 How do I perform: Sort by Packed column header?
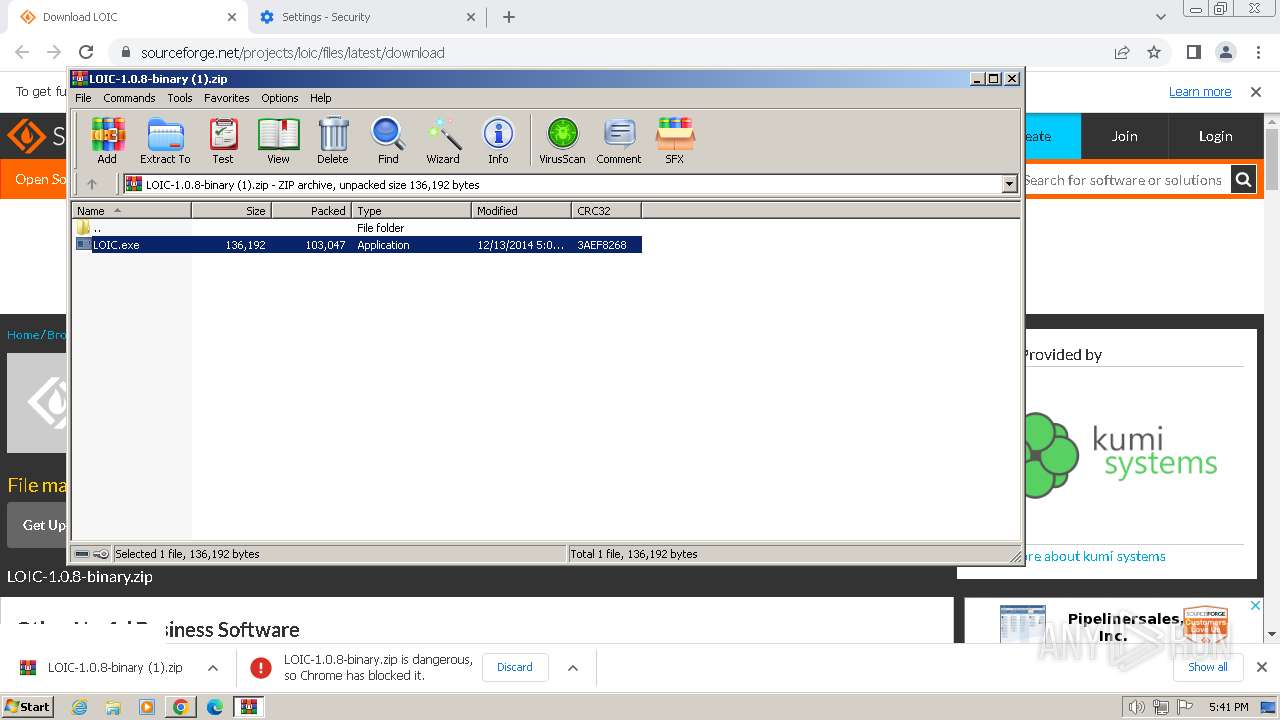[311, 210]
